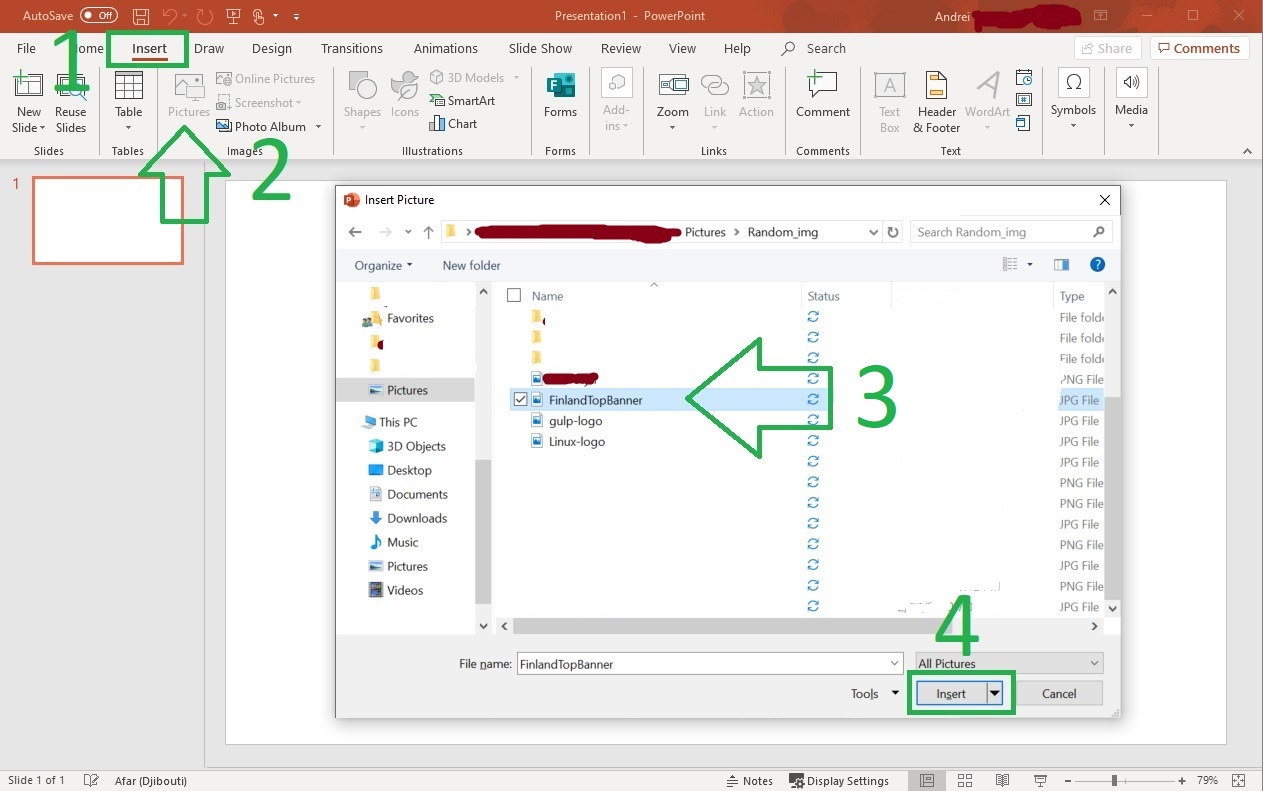The image size is (1263, 791).
Task: Insert a Comment from ribbon
Action: click(x=823, y=96)
